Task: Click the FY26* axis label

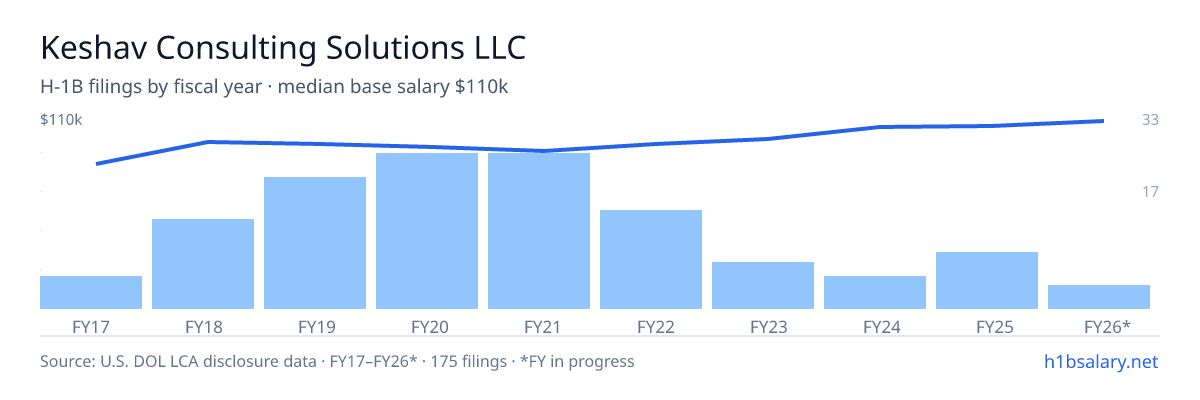Action: [1107, 326]
